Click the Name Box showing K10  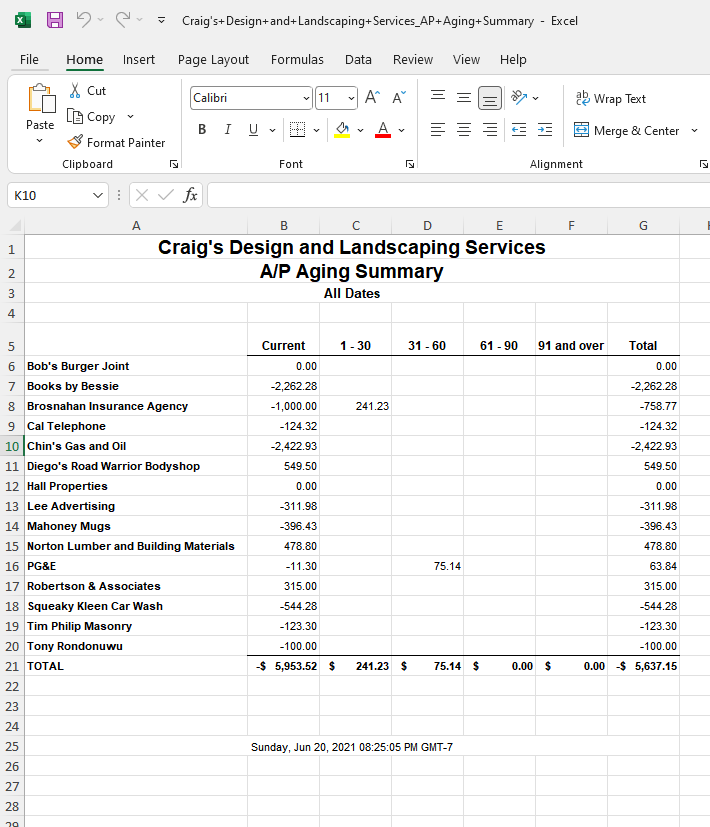(58, 196)
